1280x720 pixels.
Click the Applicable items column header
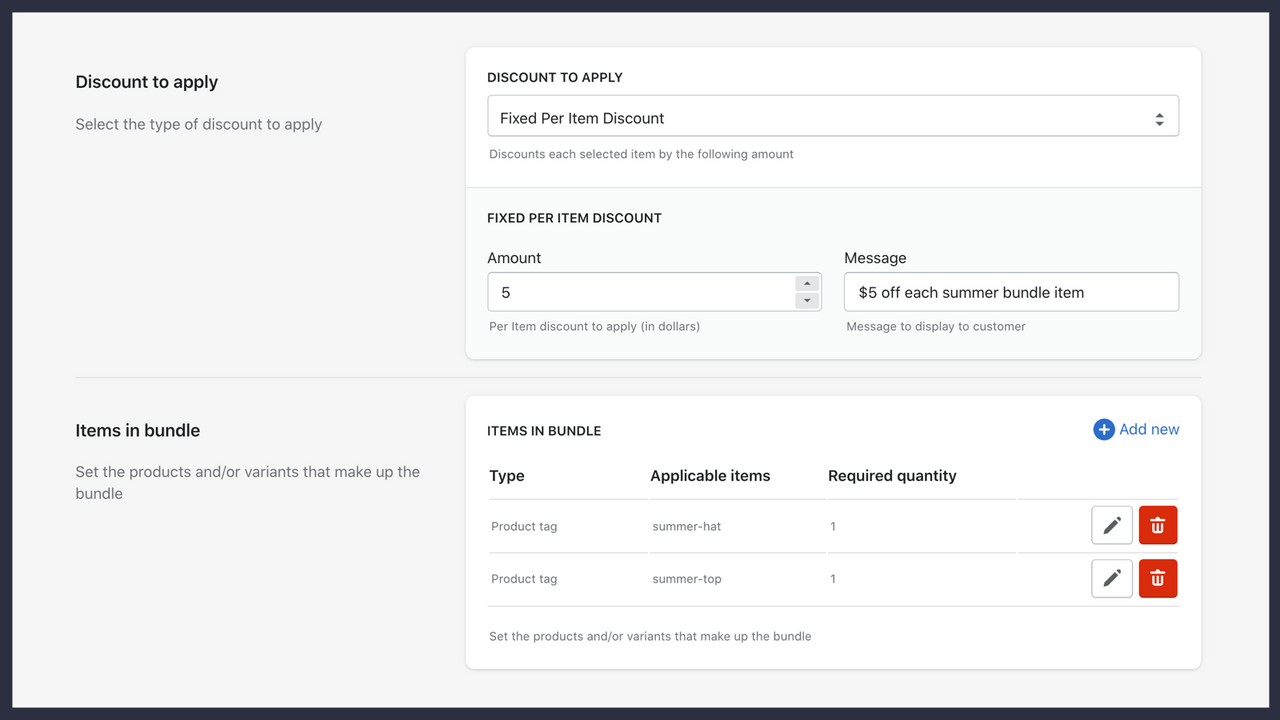710,476
